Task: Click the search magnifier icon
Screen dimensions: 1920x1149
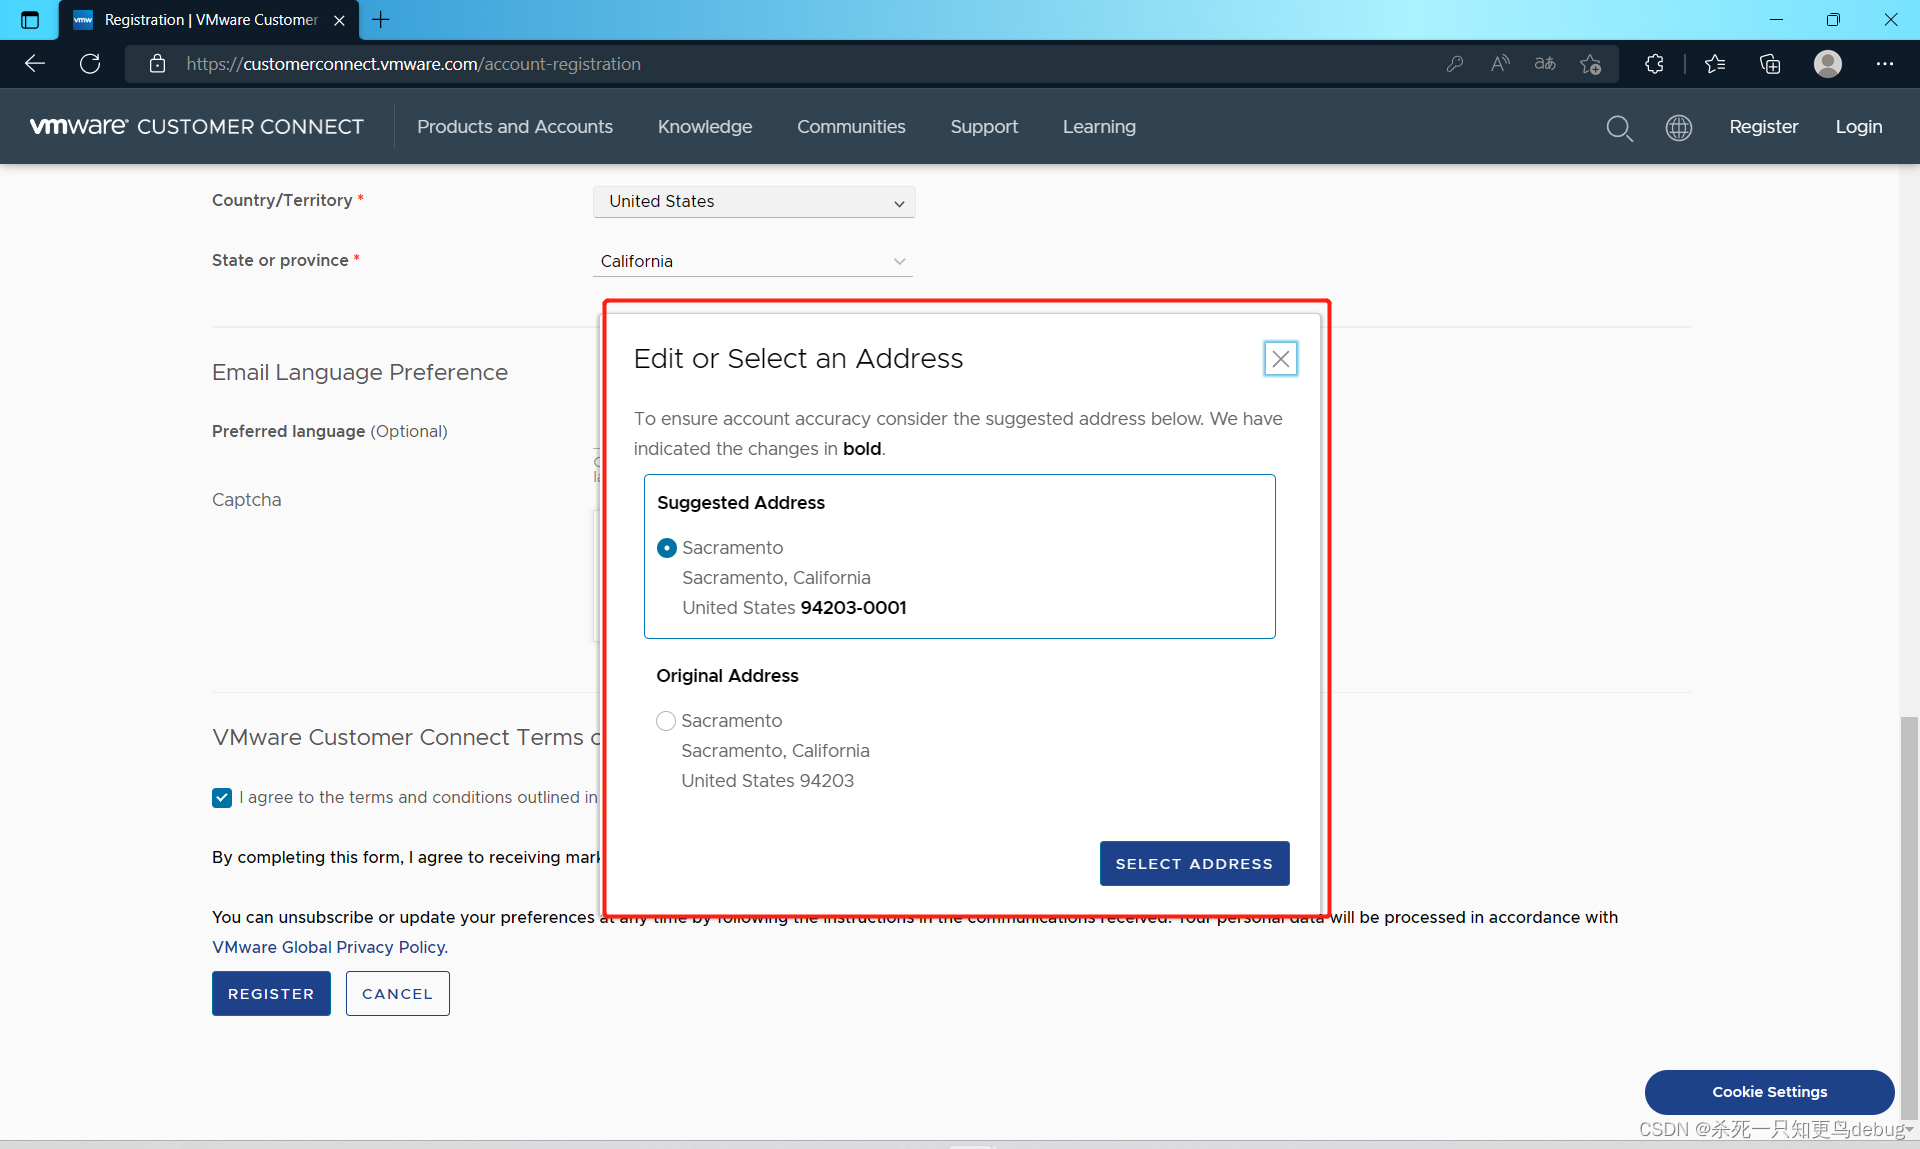Action: (x=1619, y=128)
